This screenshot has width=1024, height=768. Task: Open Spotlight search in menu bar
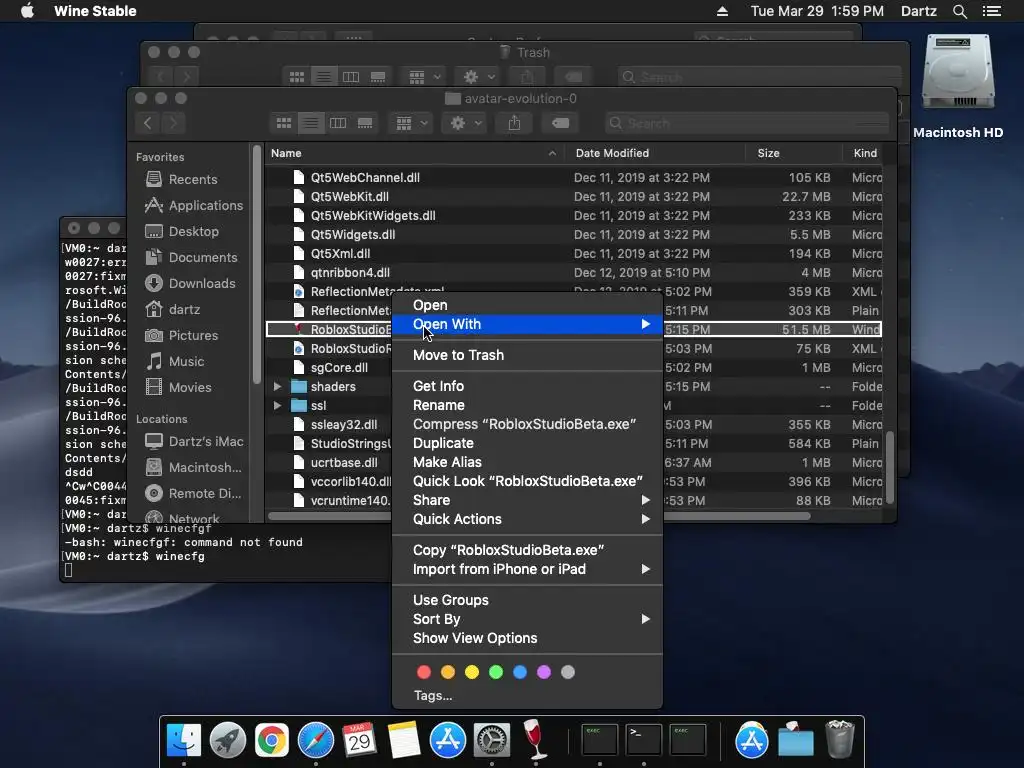pos(959,11)
